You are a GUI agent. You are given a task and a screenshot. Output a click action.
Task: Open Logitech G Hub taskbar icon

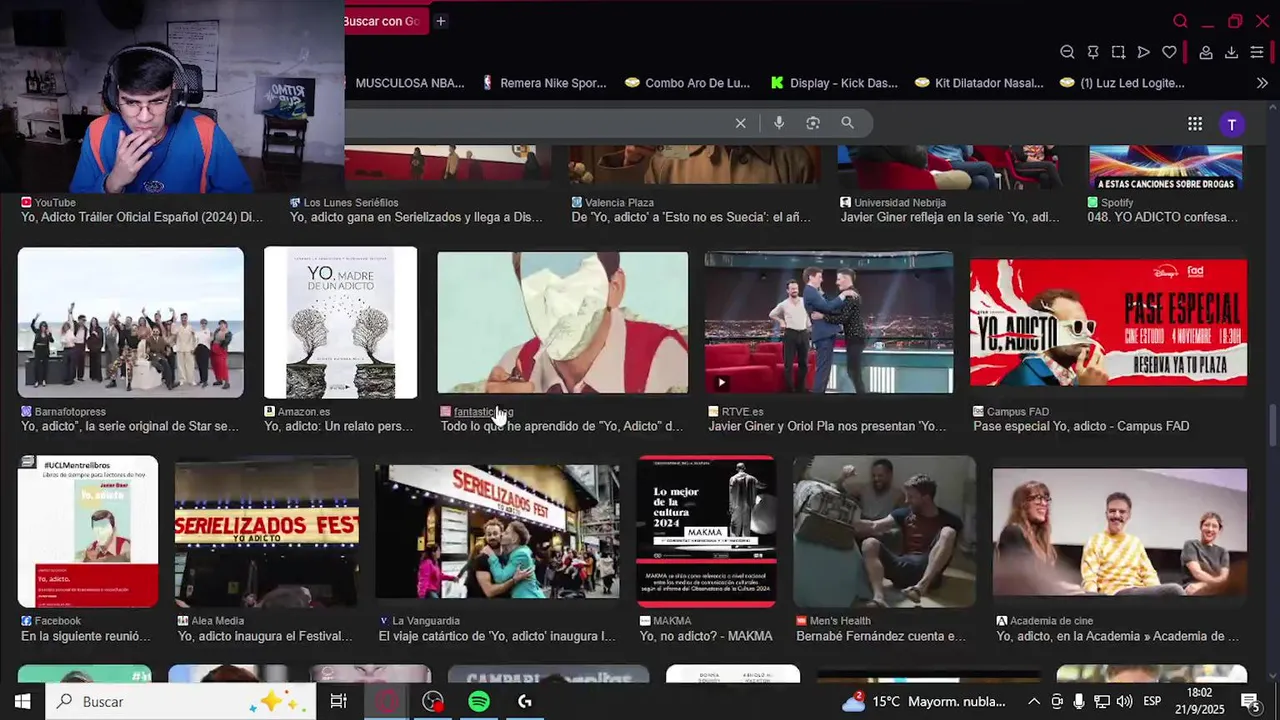pos(525,702)
